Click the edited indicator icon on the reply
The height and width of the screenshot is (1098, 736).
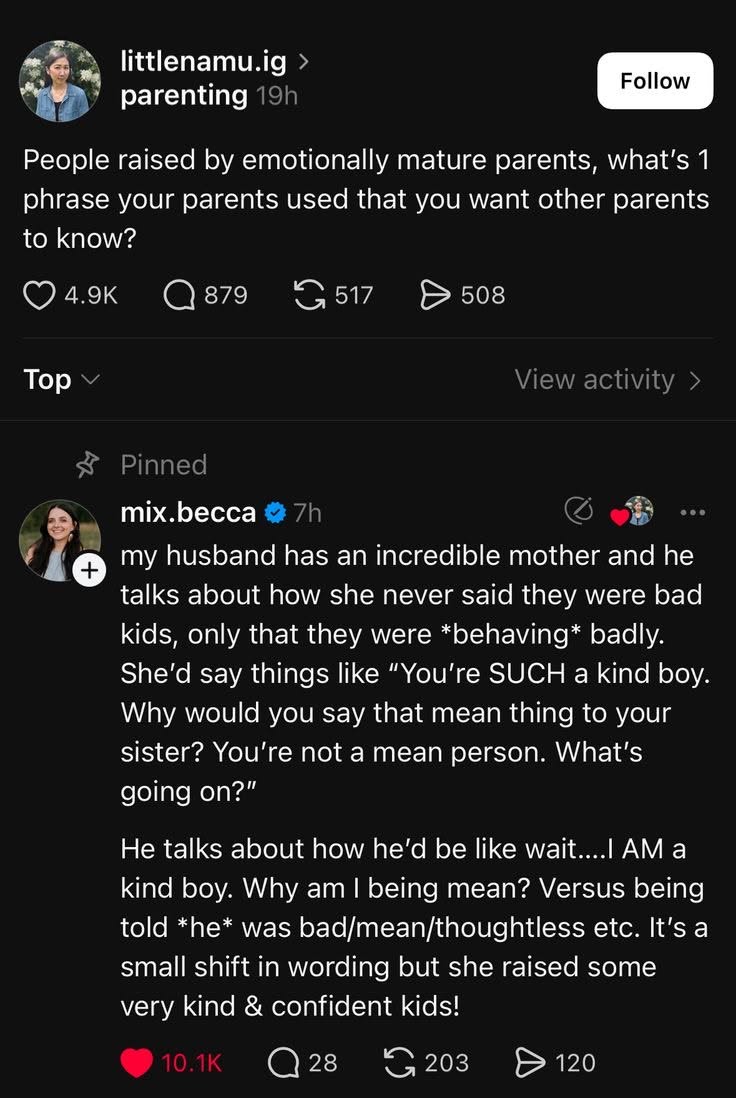[x=578, y=512]
